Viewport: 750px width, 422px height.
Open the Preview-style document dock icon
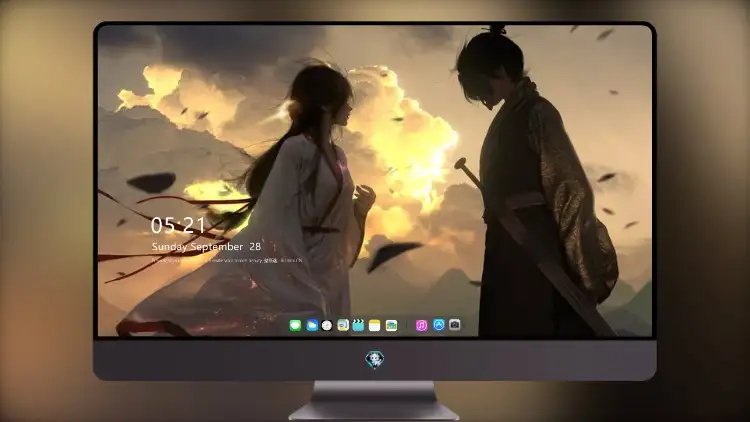342,325
